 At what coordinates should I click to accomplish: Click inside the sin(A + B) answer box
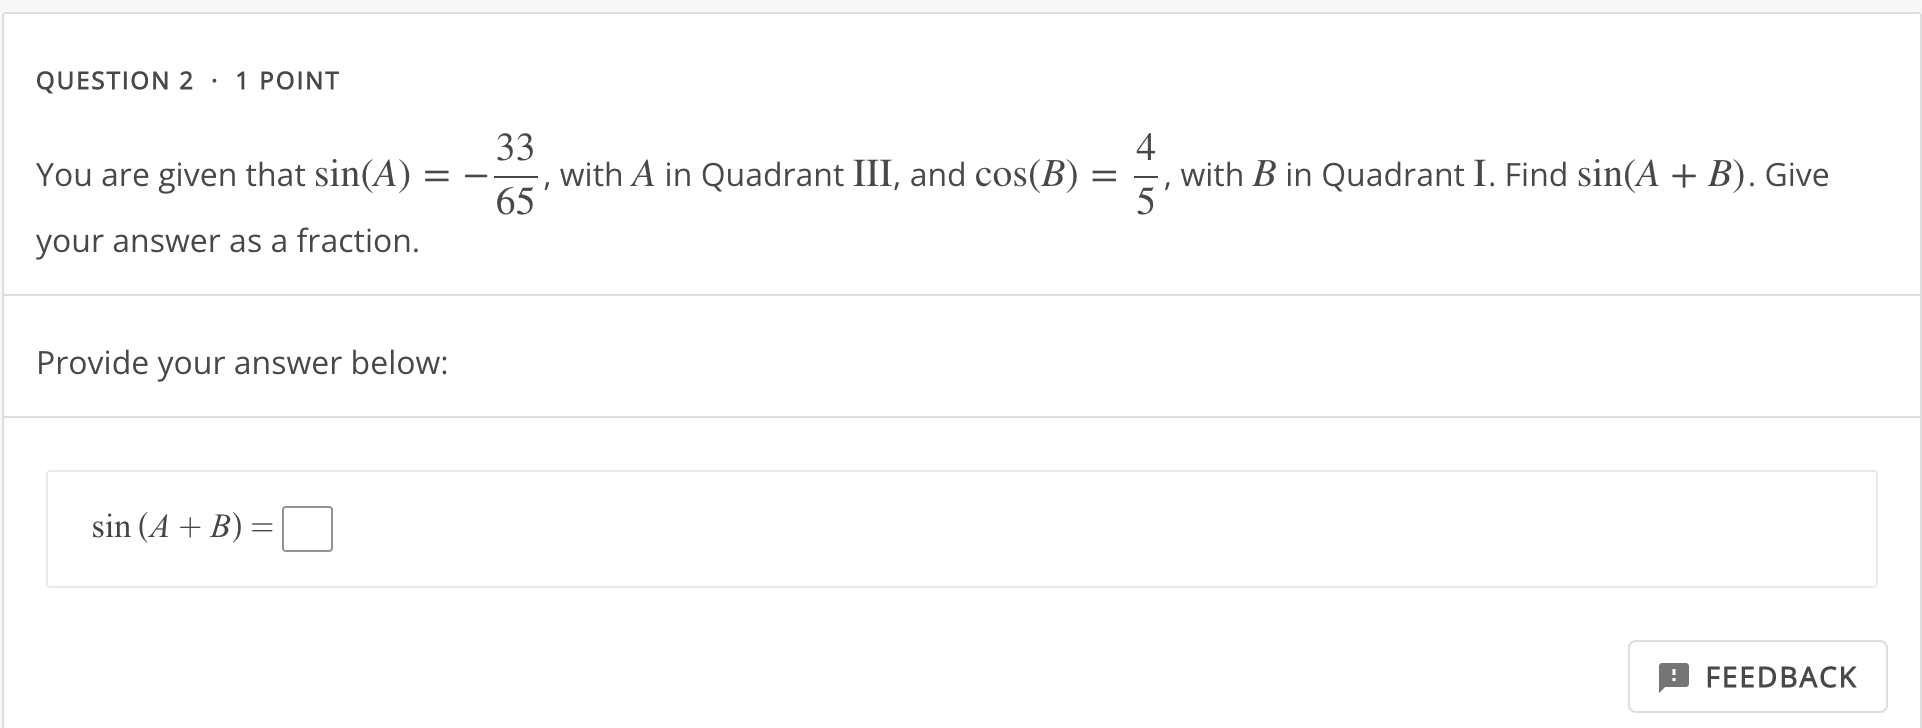pyautogui.click(x=307, y=527)
